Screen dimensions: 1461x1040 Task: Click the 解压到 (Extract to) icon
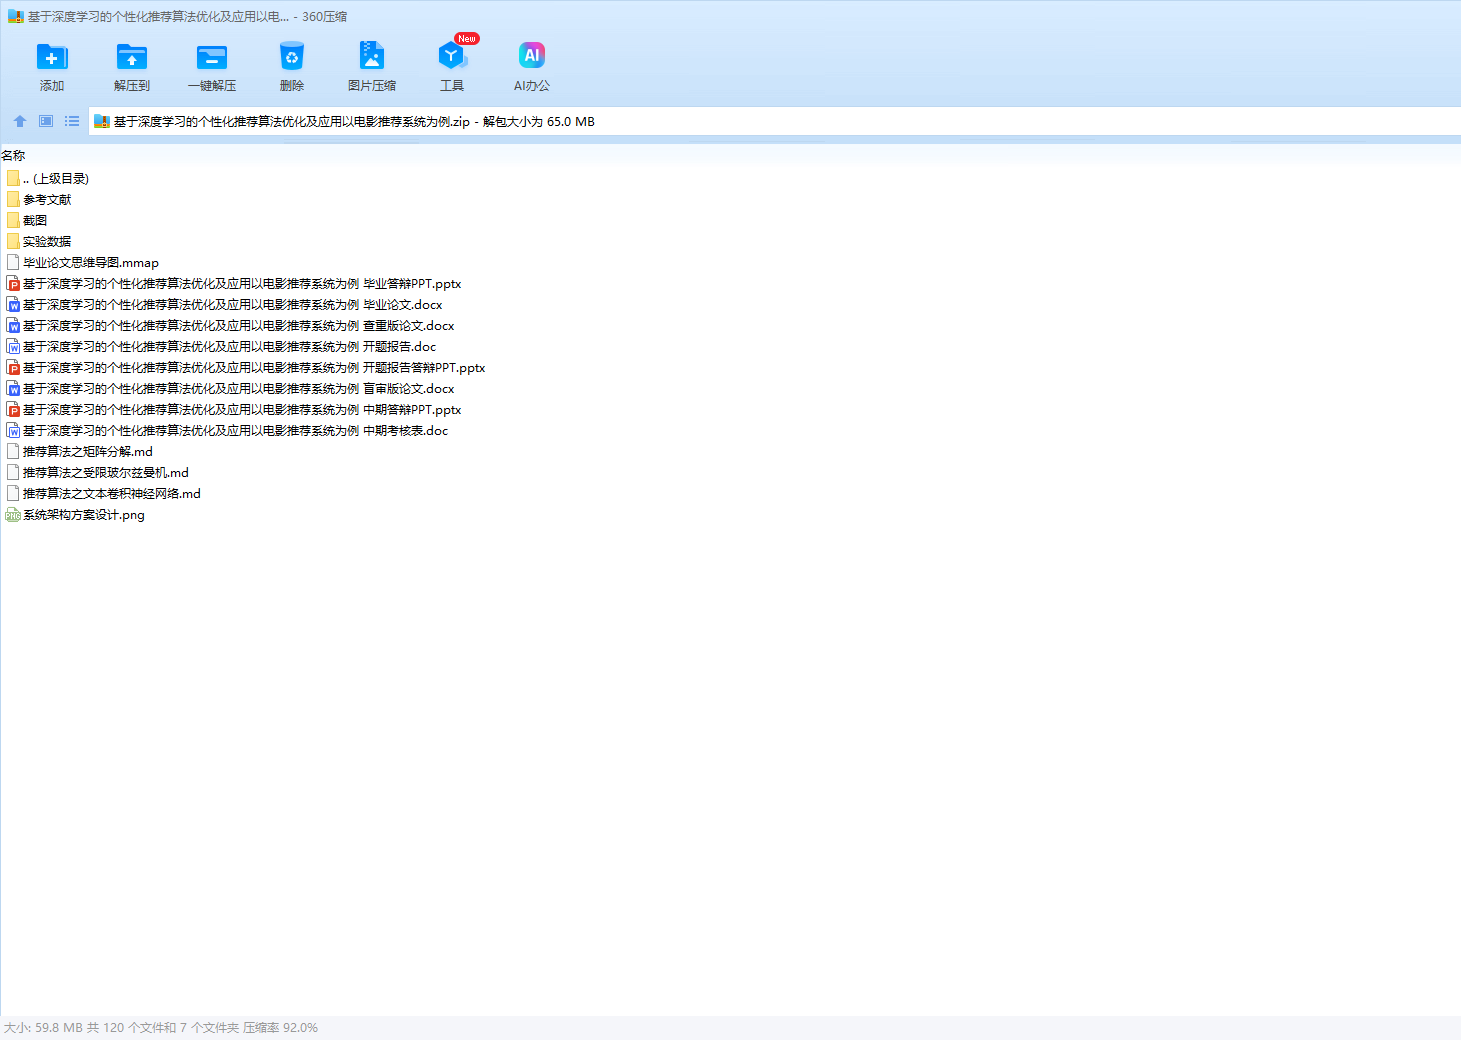pos(131,58)
